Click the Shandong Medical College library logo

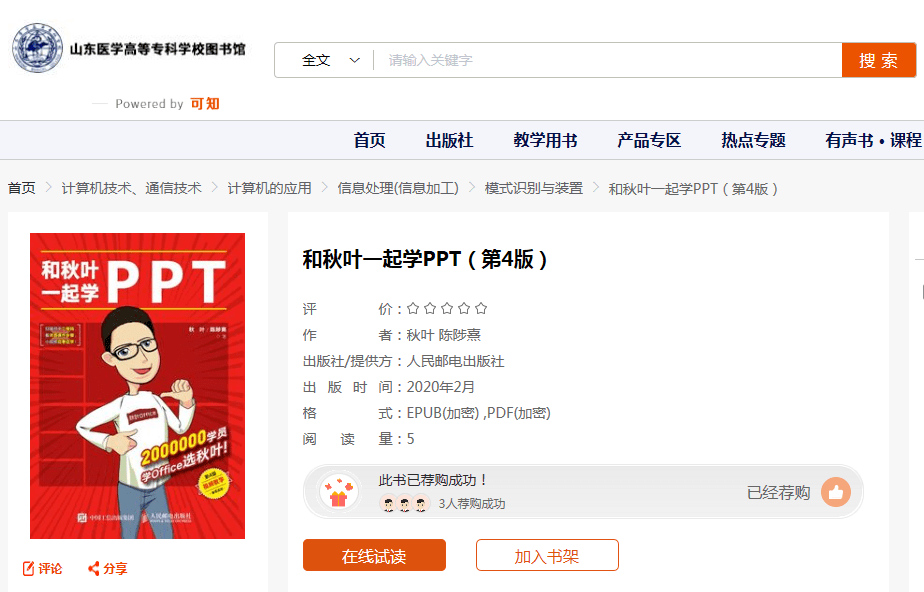coord(37,49)
